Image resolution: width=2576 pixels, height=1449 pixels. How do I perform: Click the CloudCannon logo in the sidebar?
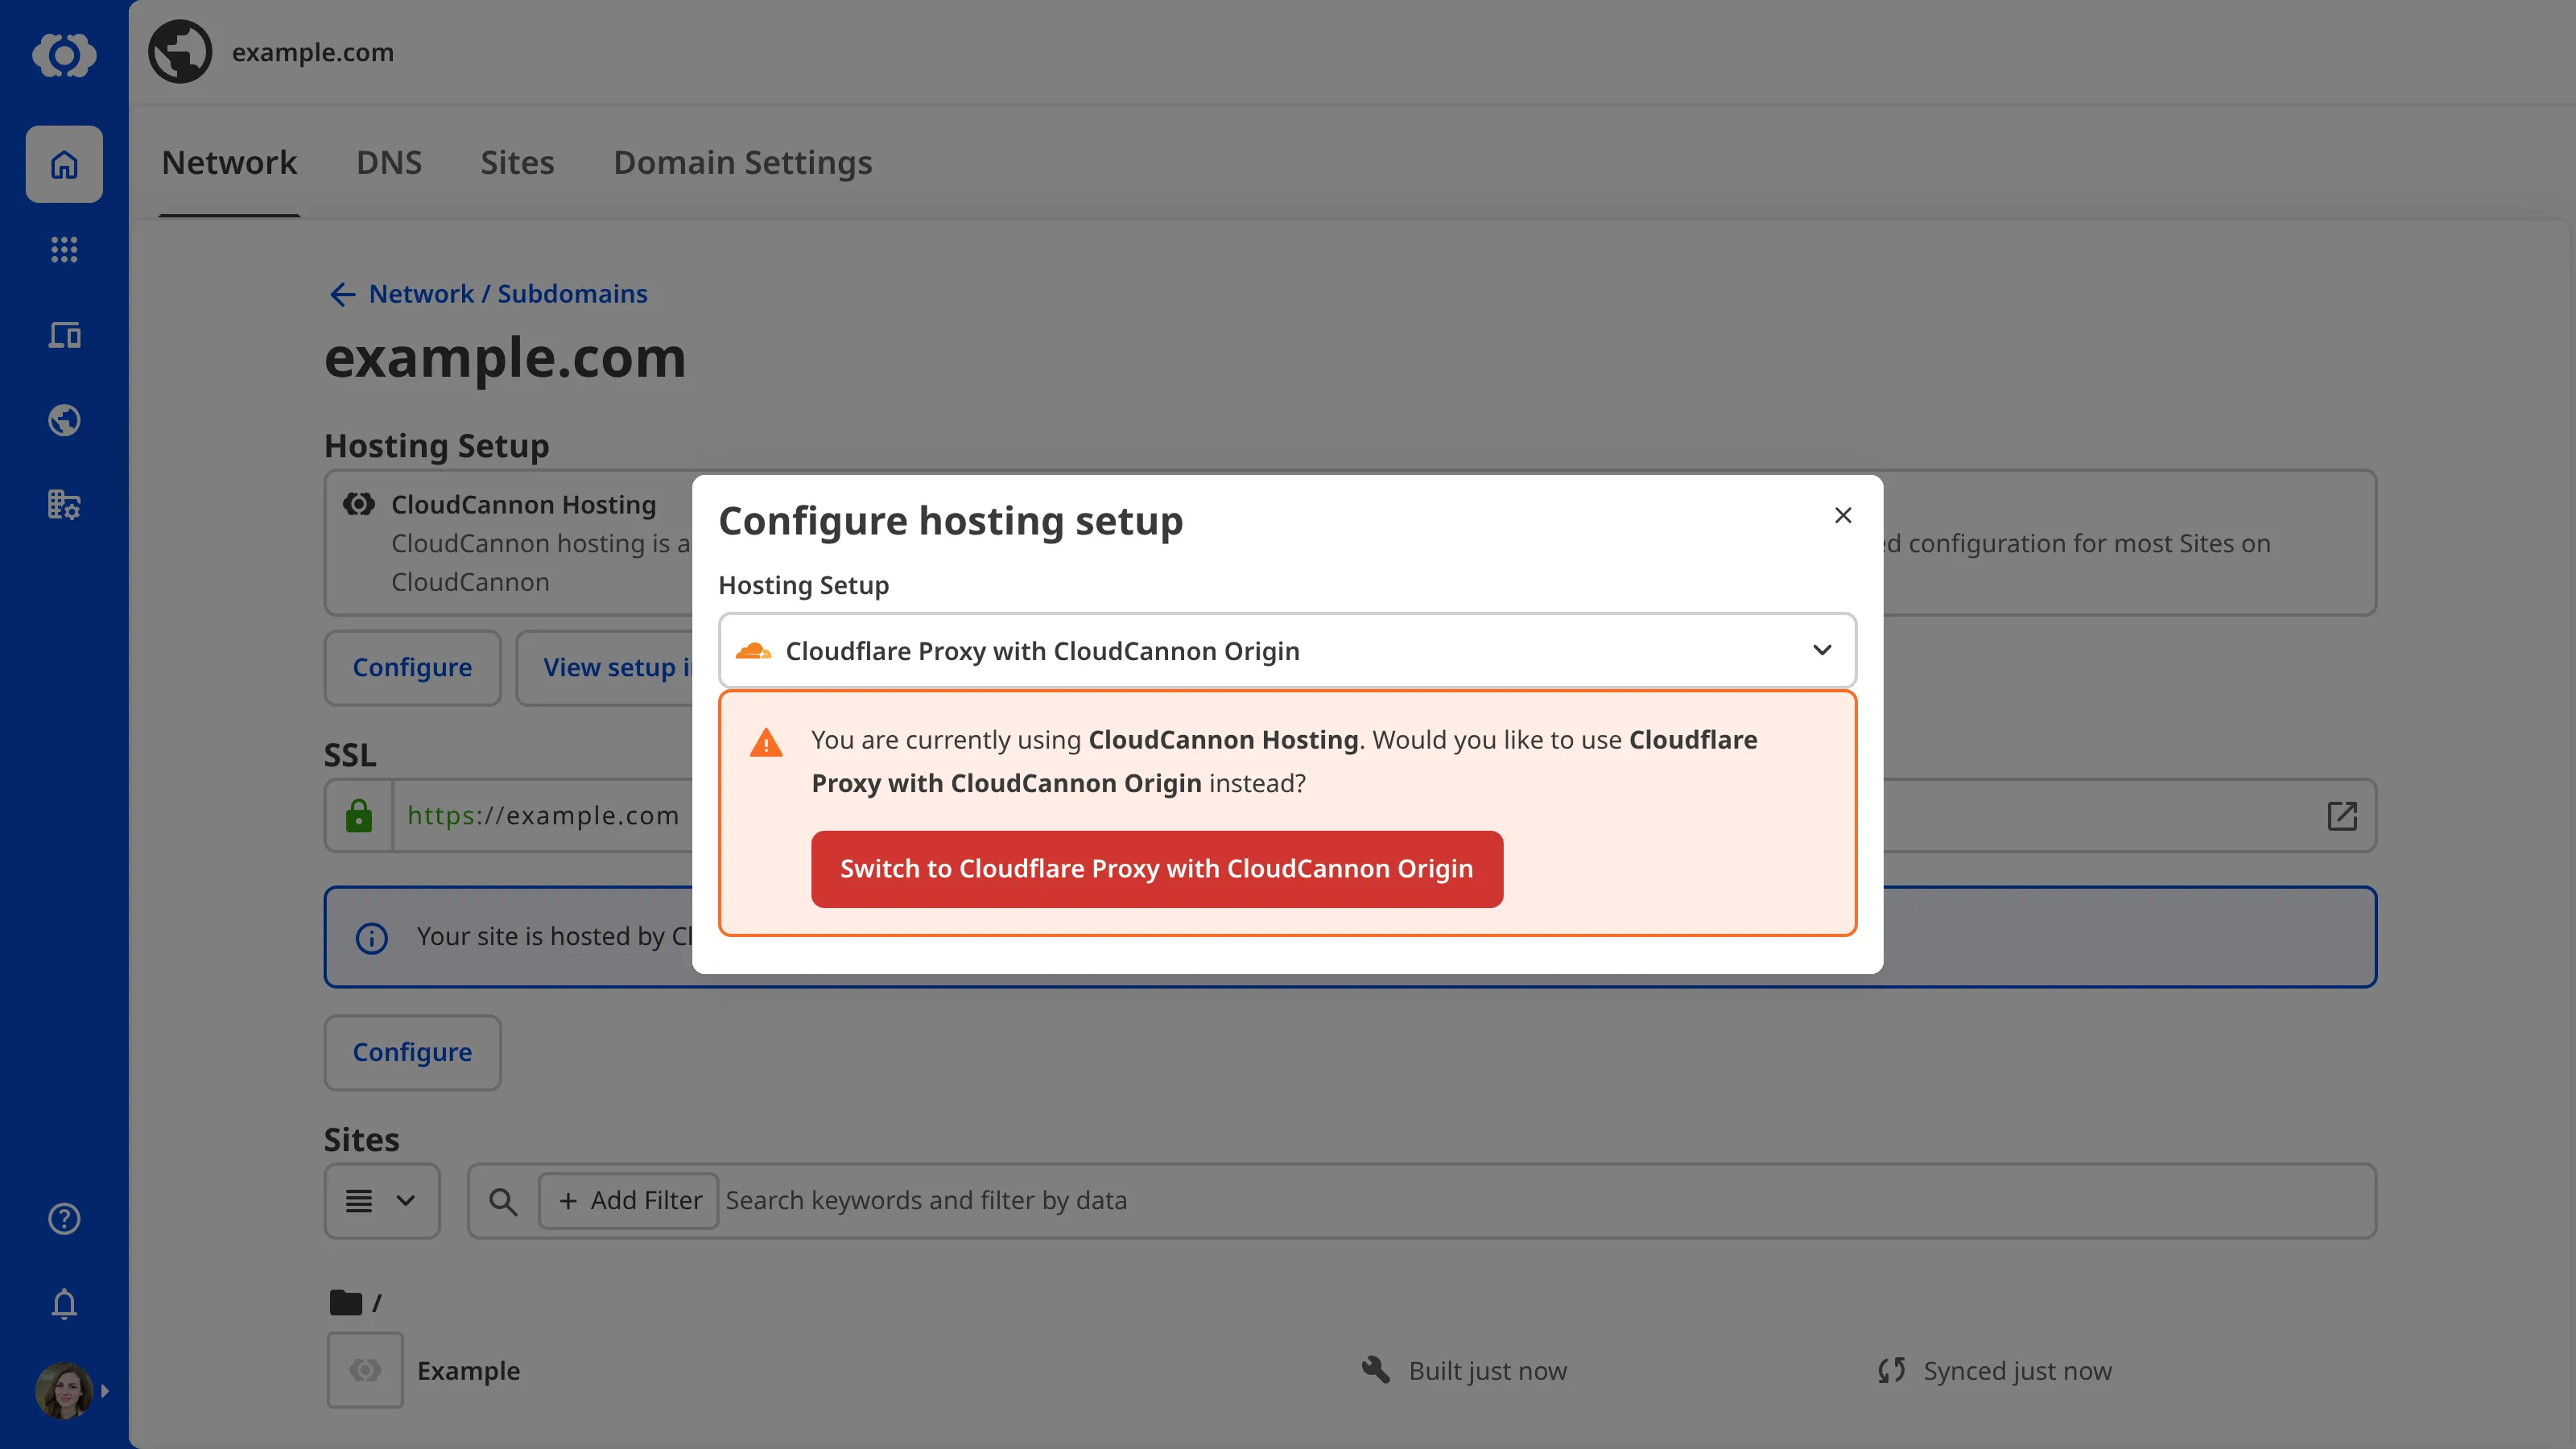tap(64, 54)
